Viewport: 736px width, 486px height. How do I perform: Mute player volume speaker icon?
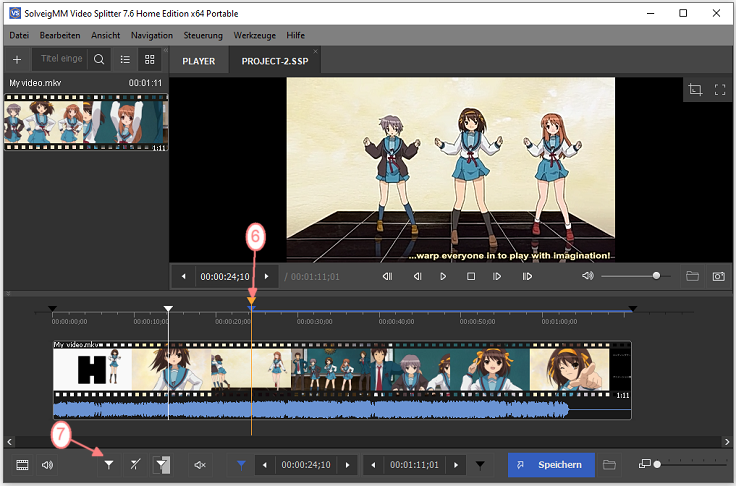tap(588, 276)
